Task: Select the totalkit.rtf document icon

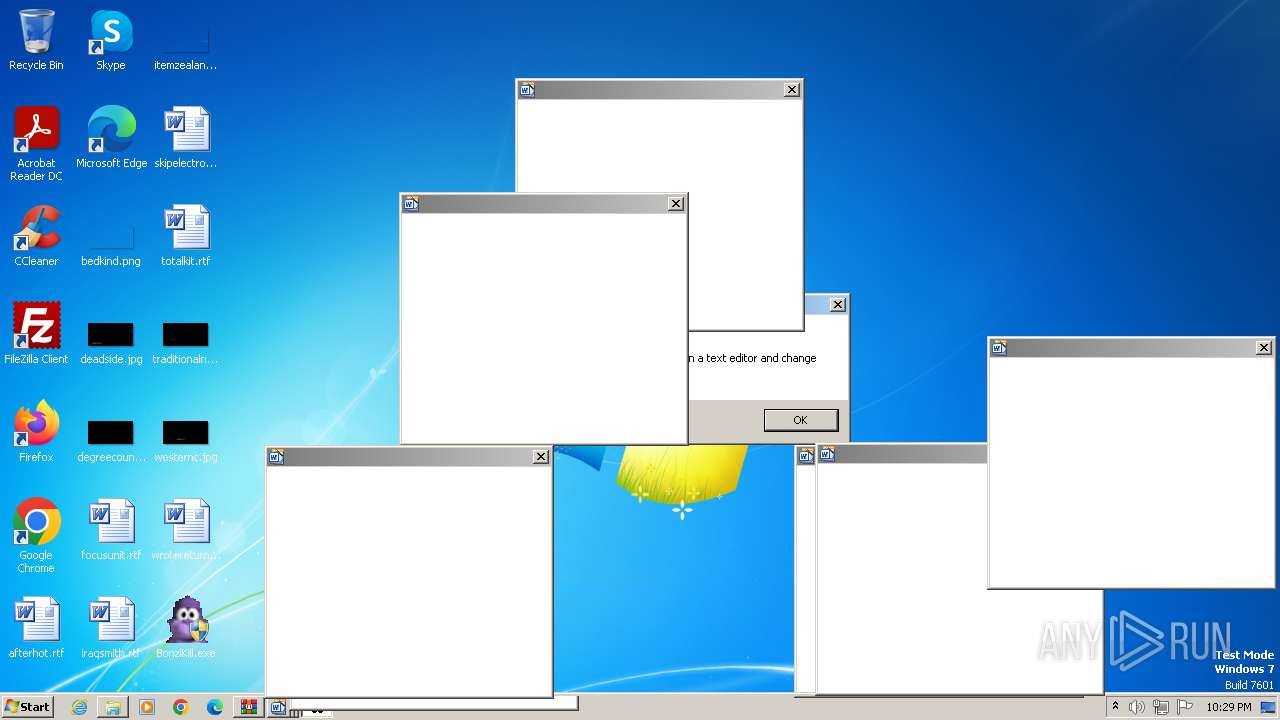Action: pos(185,236)
